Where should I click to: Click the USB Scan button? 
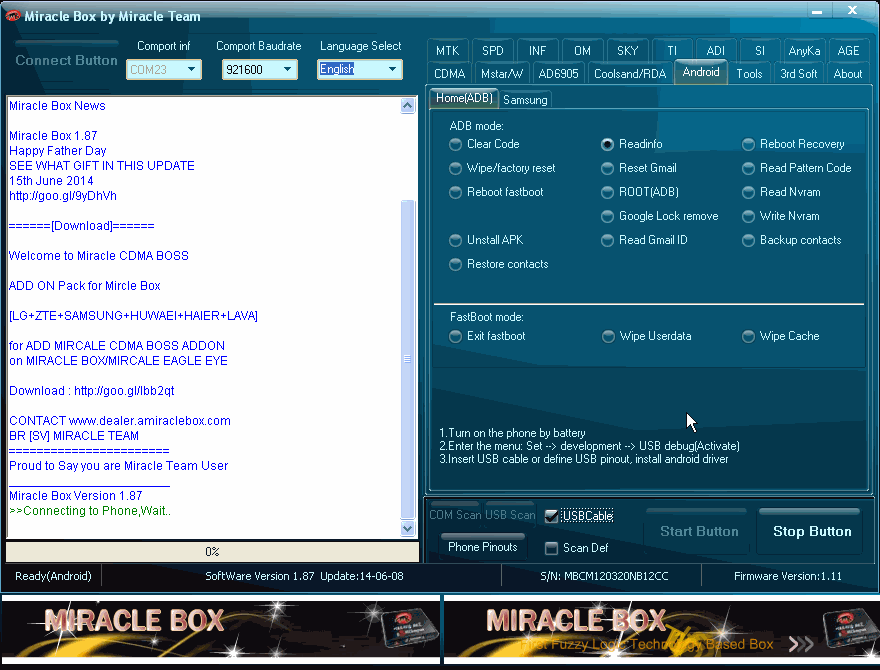[510, 515]
